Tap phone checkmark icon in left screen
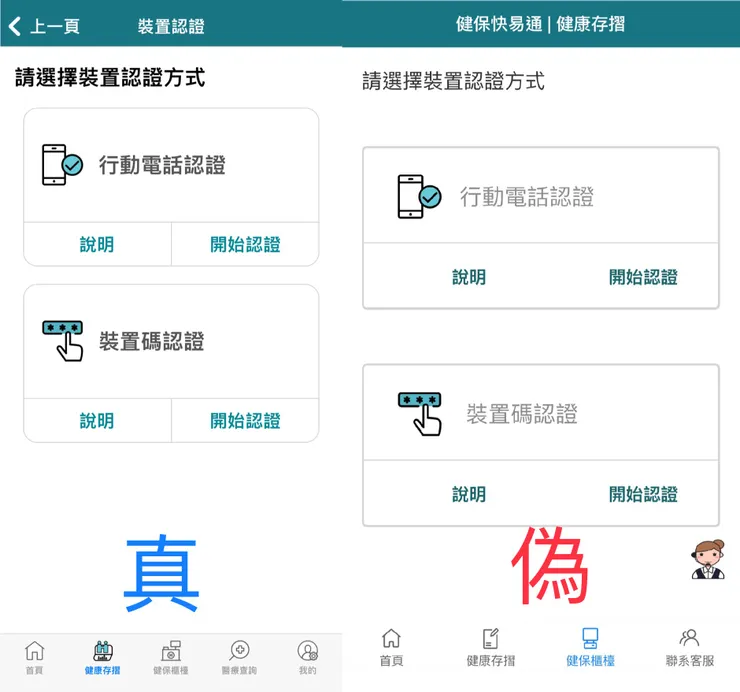Screen dimensions: 740x692 (x=62, y=165)
